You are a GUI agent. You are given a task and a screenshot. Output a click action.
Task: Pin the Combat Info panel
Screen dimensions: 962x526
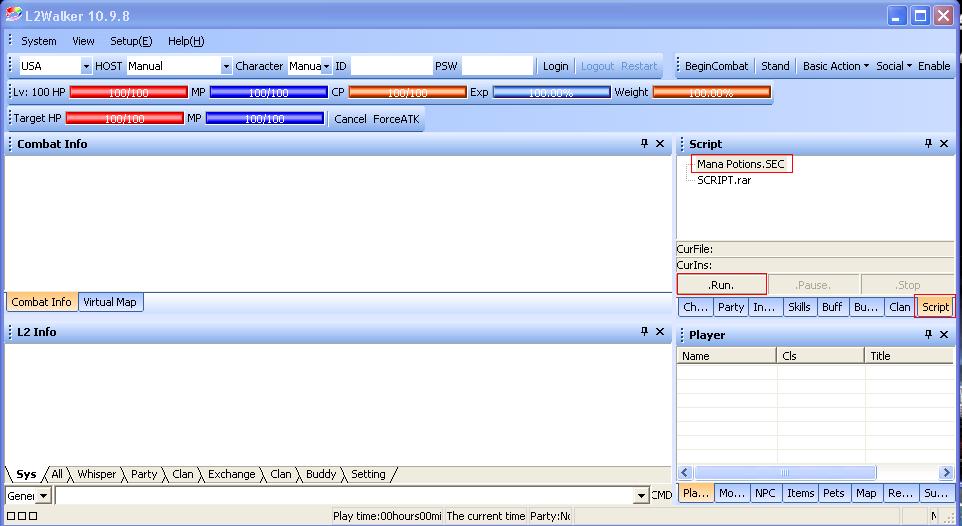(x=644, y=143)
